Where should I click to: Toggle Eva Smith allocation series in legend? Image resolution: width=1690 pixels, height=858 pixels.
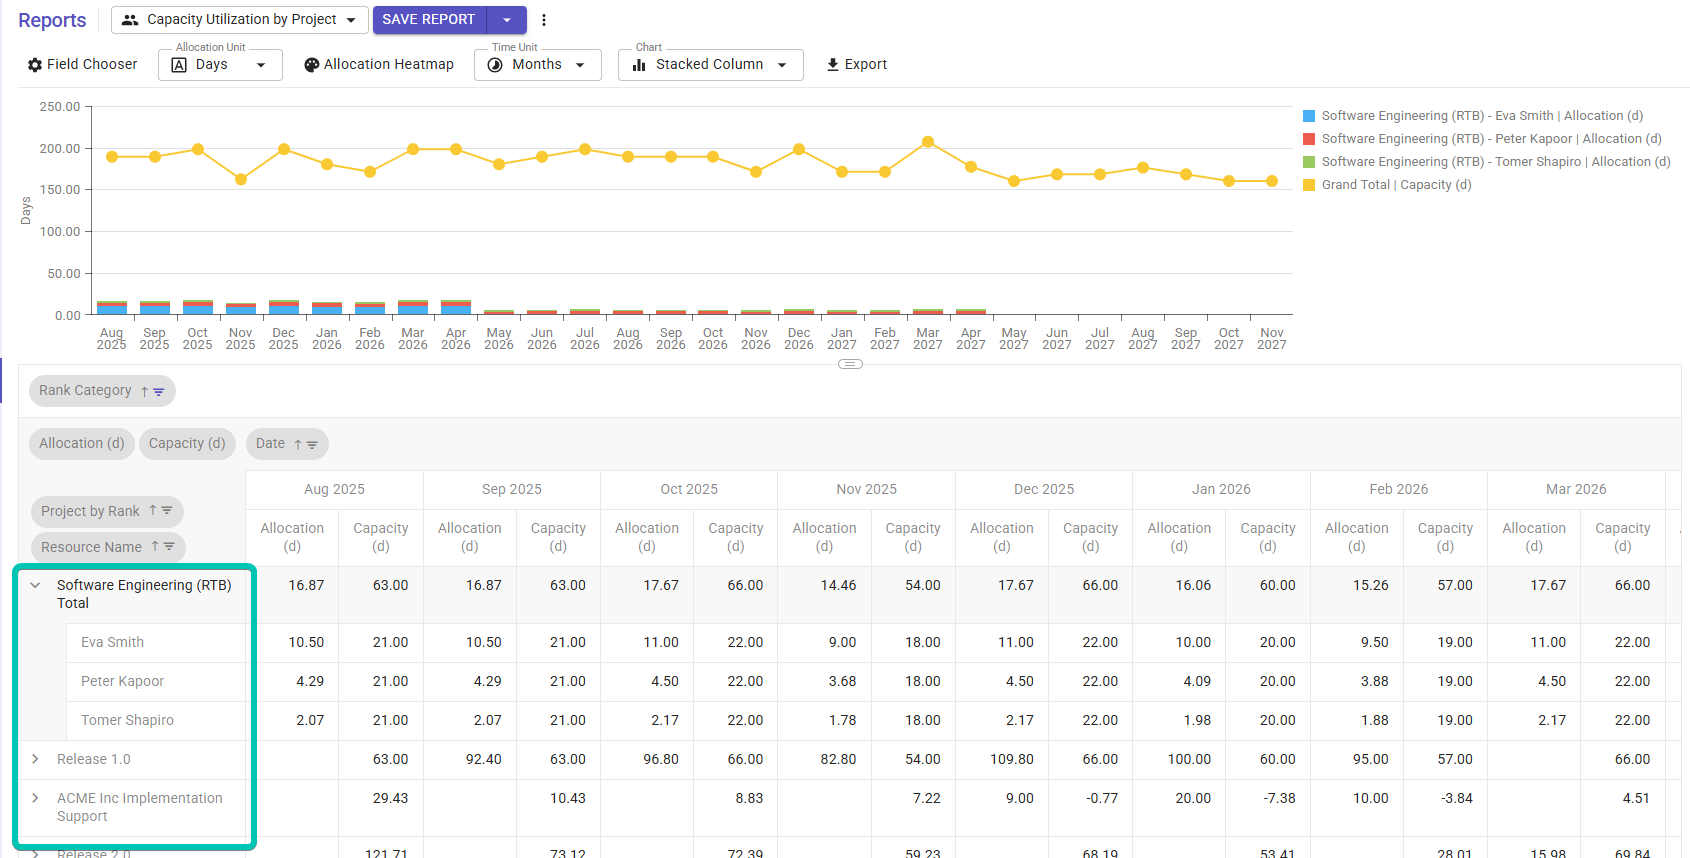[1481, 116]
